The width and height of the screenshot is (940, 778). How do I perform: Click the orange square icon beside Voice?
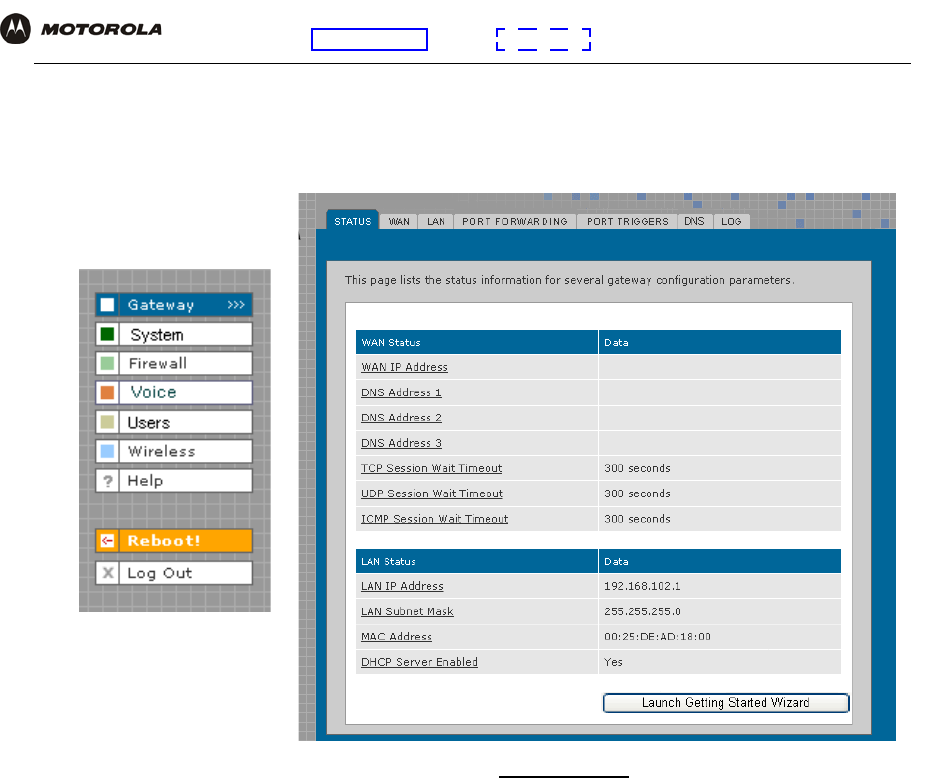[107, 393]
